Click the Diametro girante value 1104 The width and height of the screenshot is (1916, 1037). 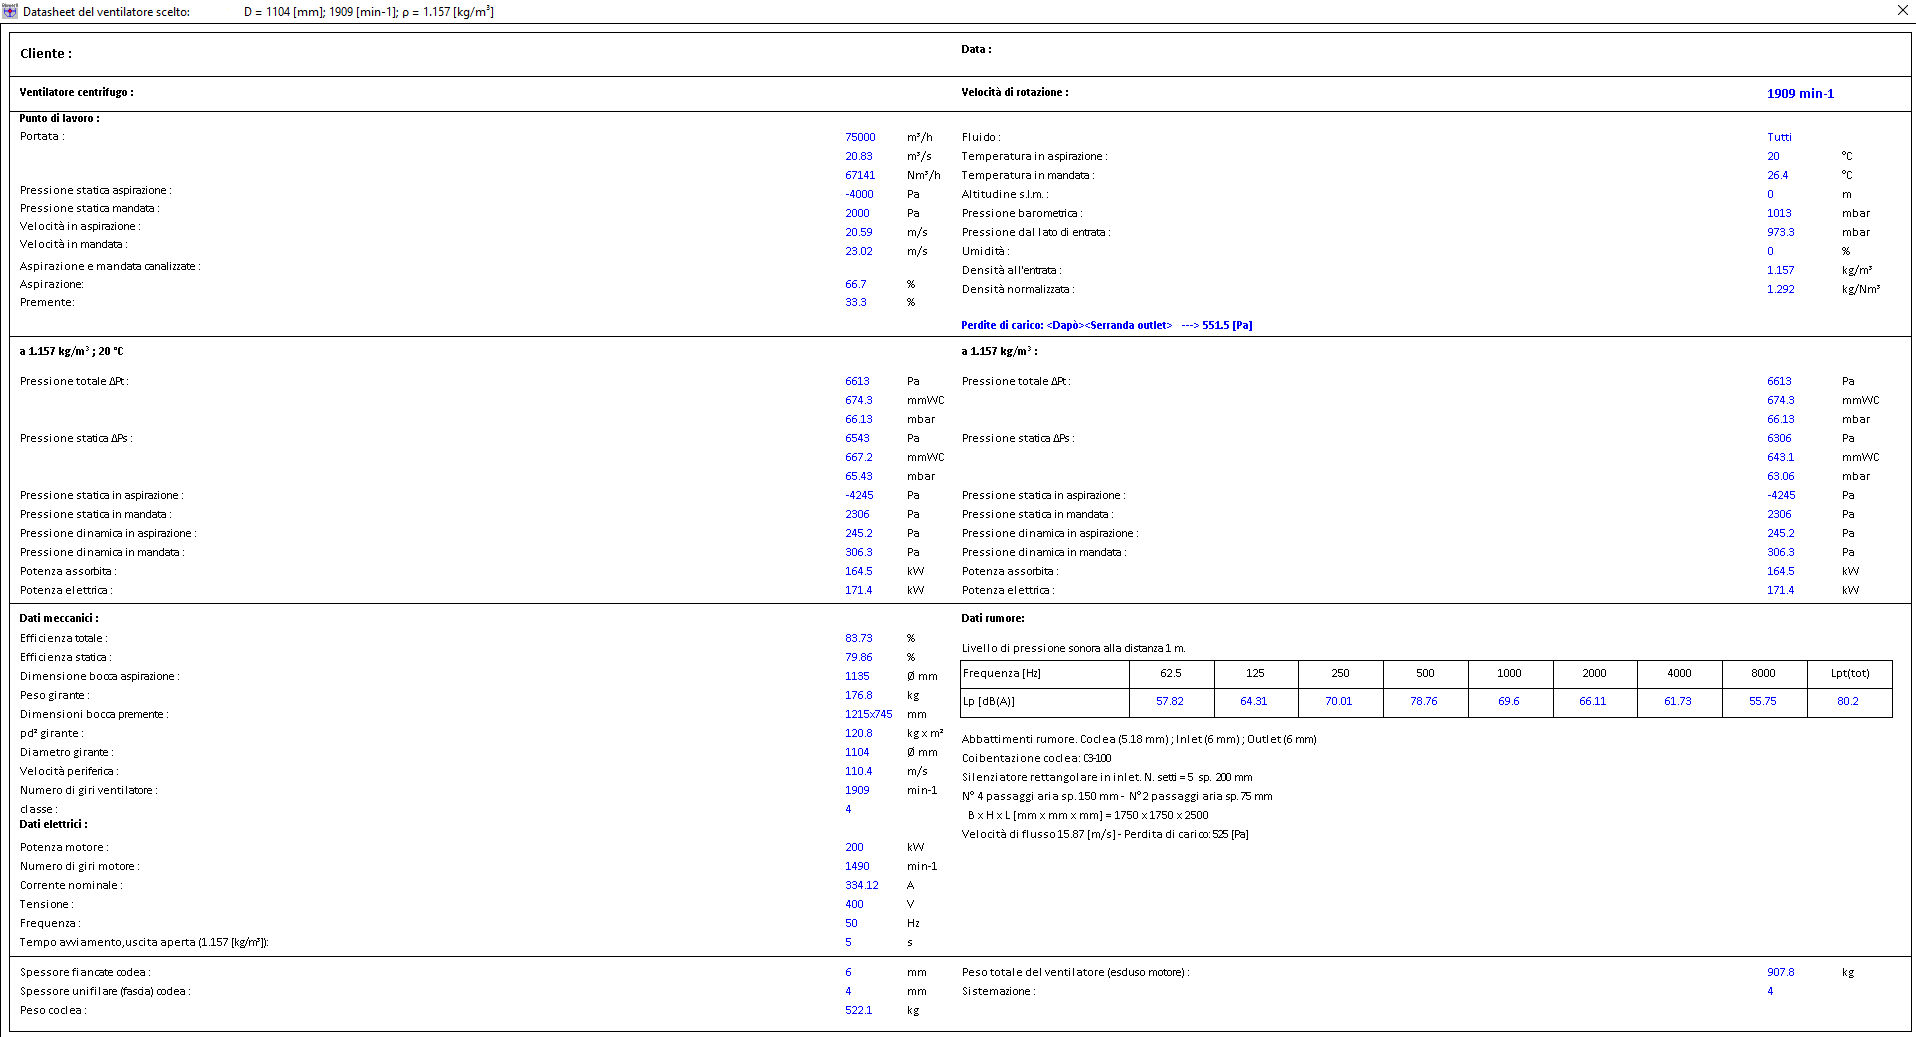[856, 752]
